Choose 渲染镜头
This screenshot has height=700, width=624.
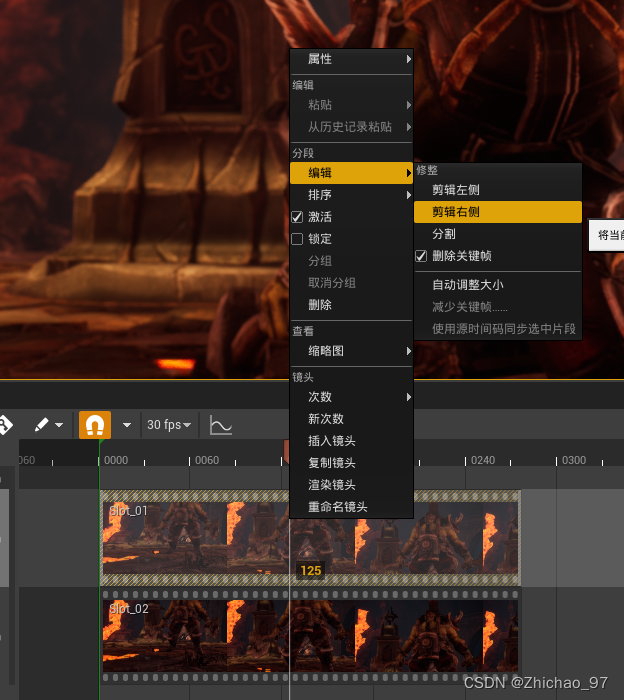click(351, 485)
